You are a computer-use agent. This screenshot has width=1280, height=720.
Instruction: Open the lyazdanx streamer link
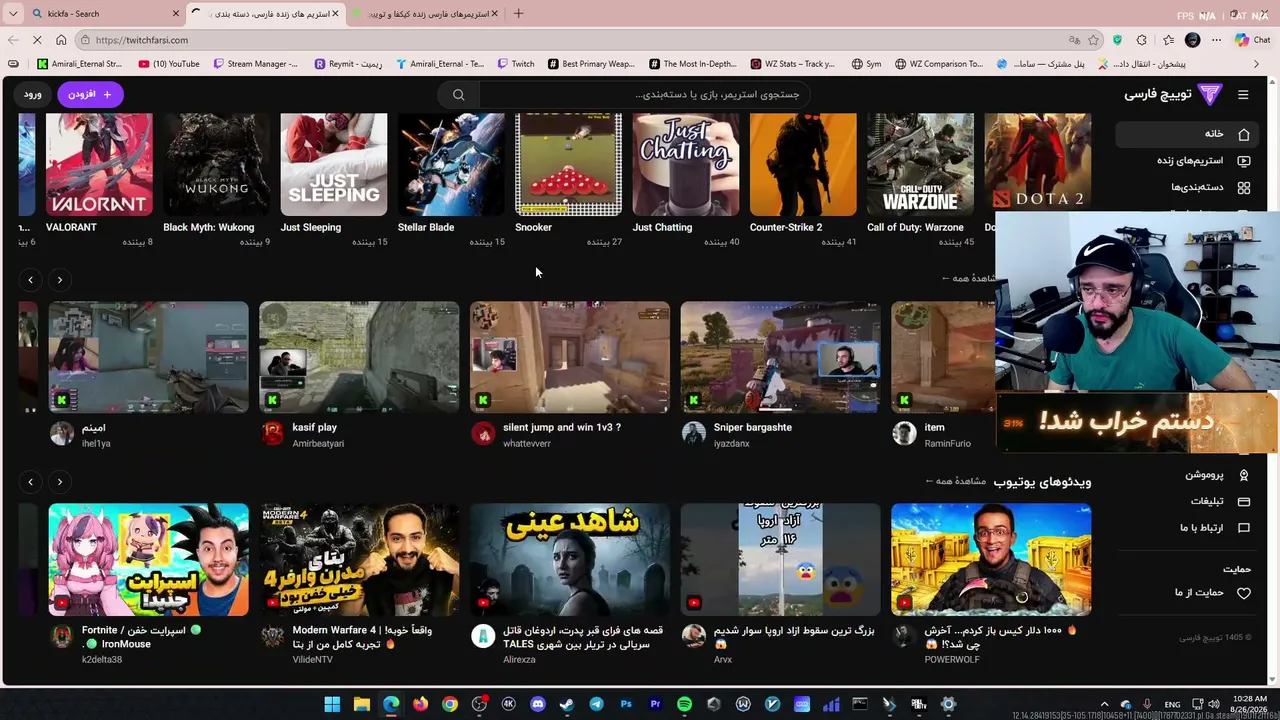click(732, 444)
